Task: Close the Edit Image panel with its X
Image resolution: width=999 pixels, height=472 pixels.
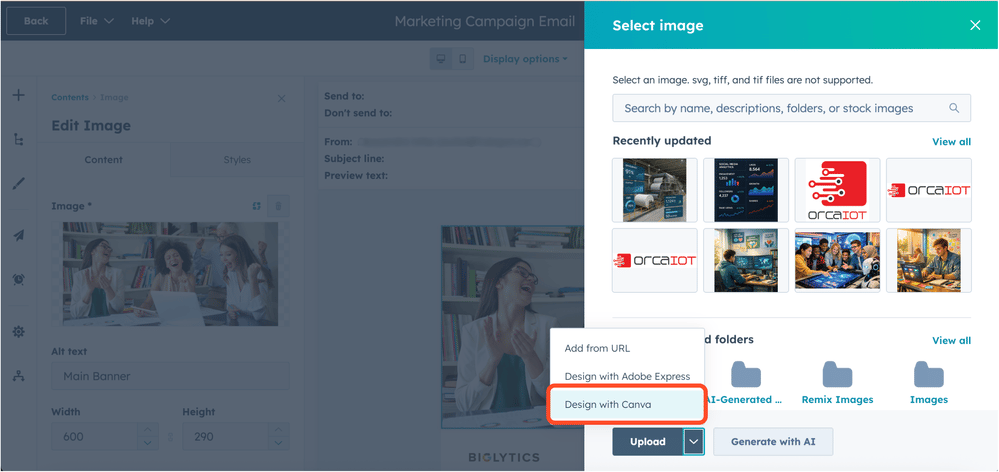Action: point(282,98)
